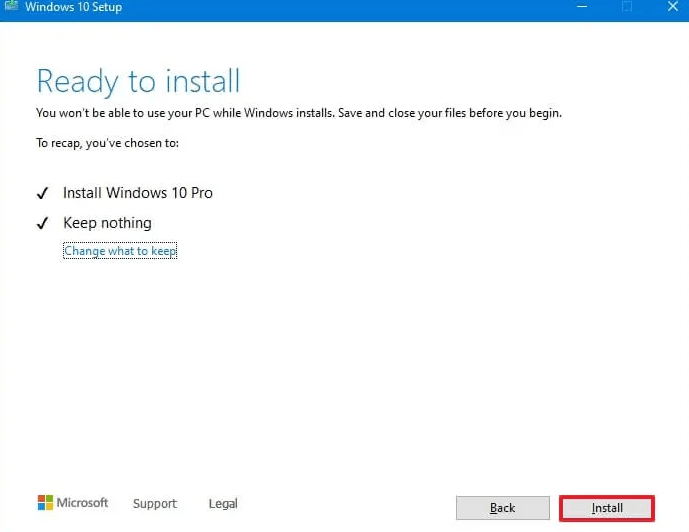Select the Ready to install heading
This screenshot has height=532, width=689.
138,82
